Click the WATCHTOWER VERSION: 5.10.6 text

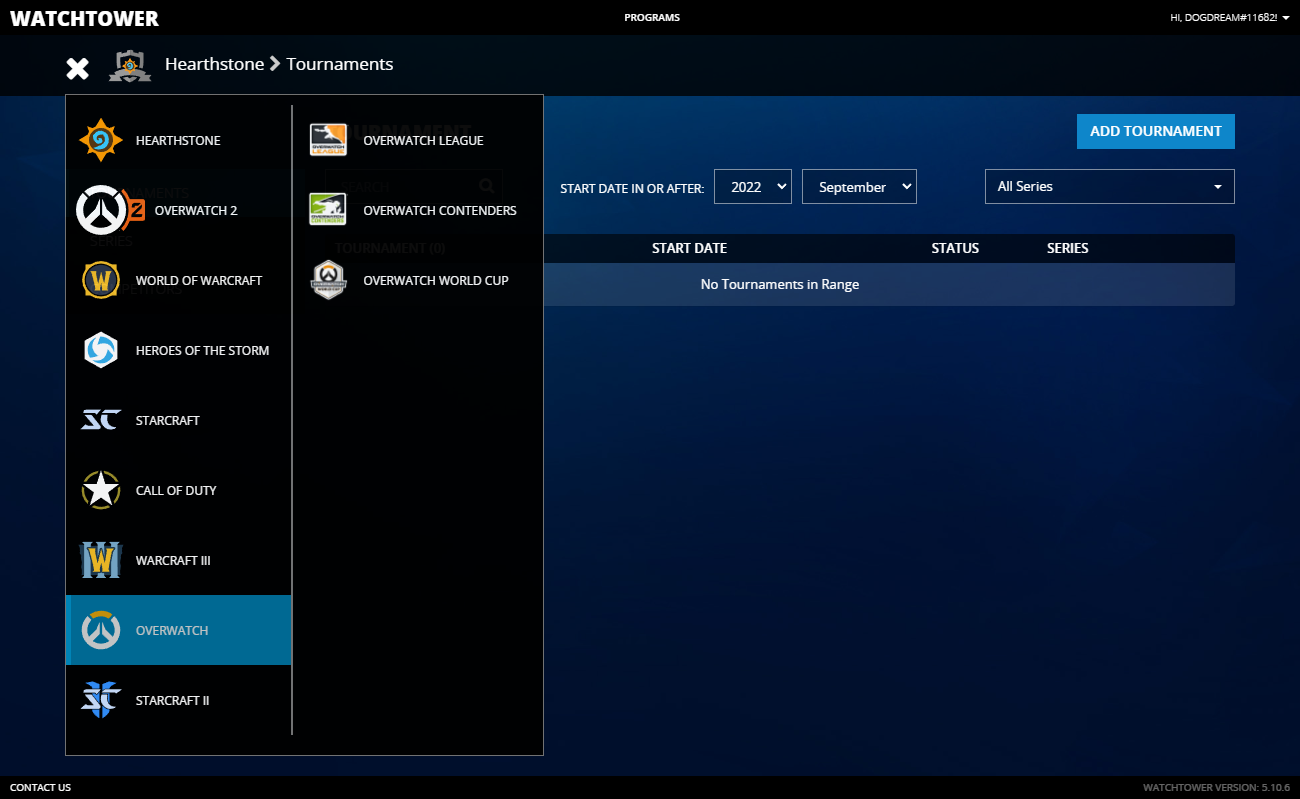click(1216, 788)
